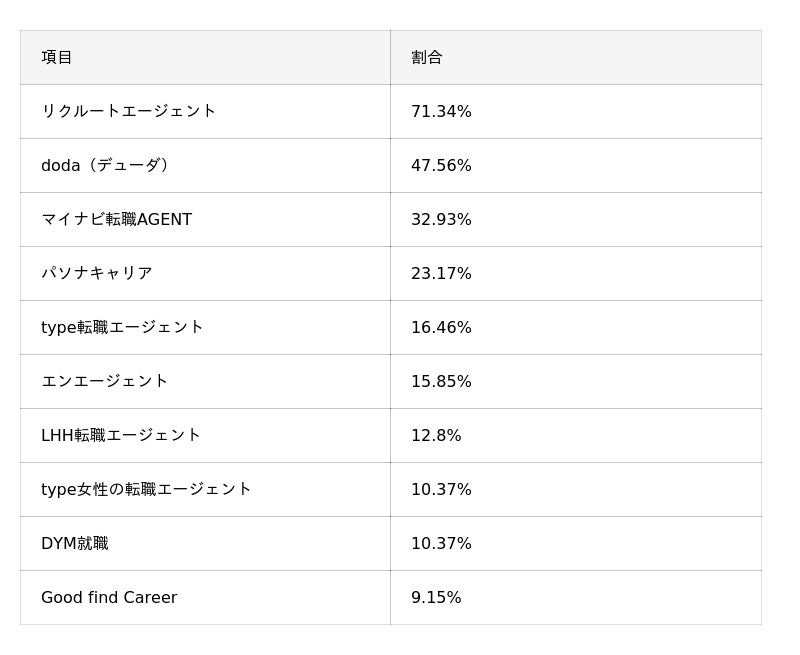Select the LHH転職エージェント cell

tap(121, 435)
